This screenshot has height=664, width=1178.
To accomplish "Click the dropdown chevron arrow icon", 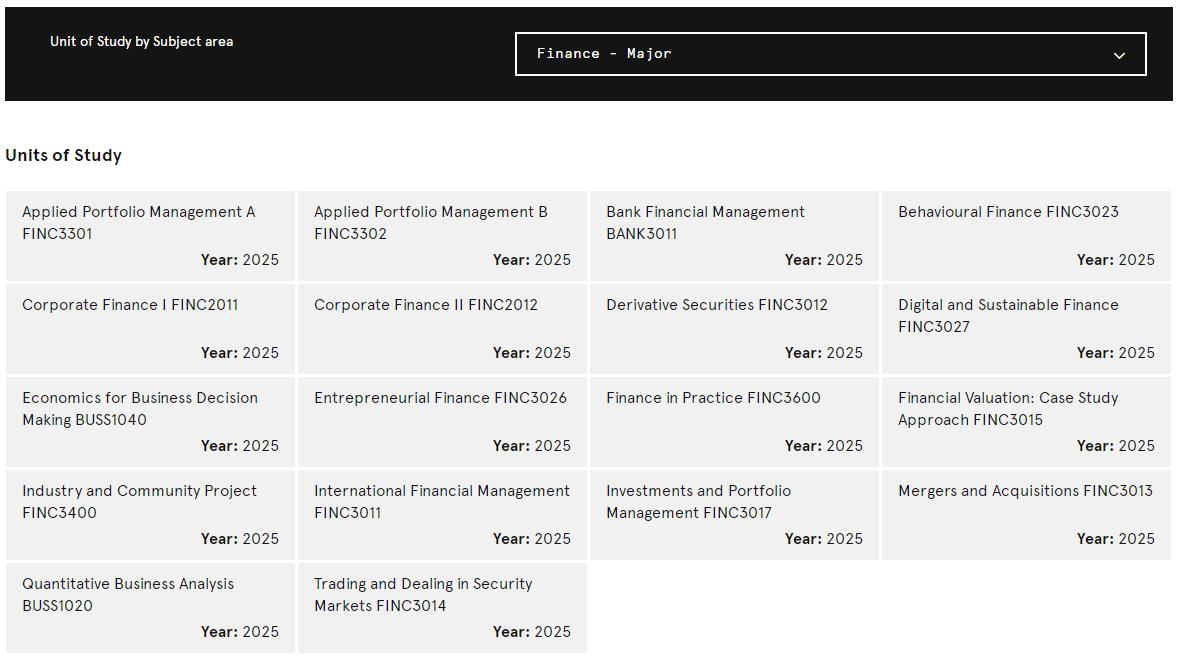I will (x=1119, y=56).
